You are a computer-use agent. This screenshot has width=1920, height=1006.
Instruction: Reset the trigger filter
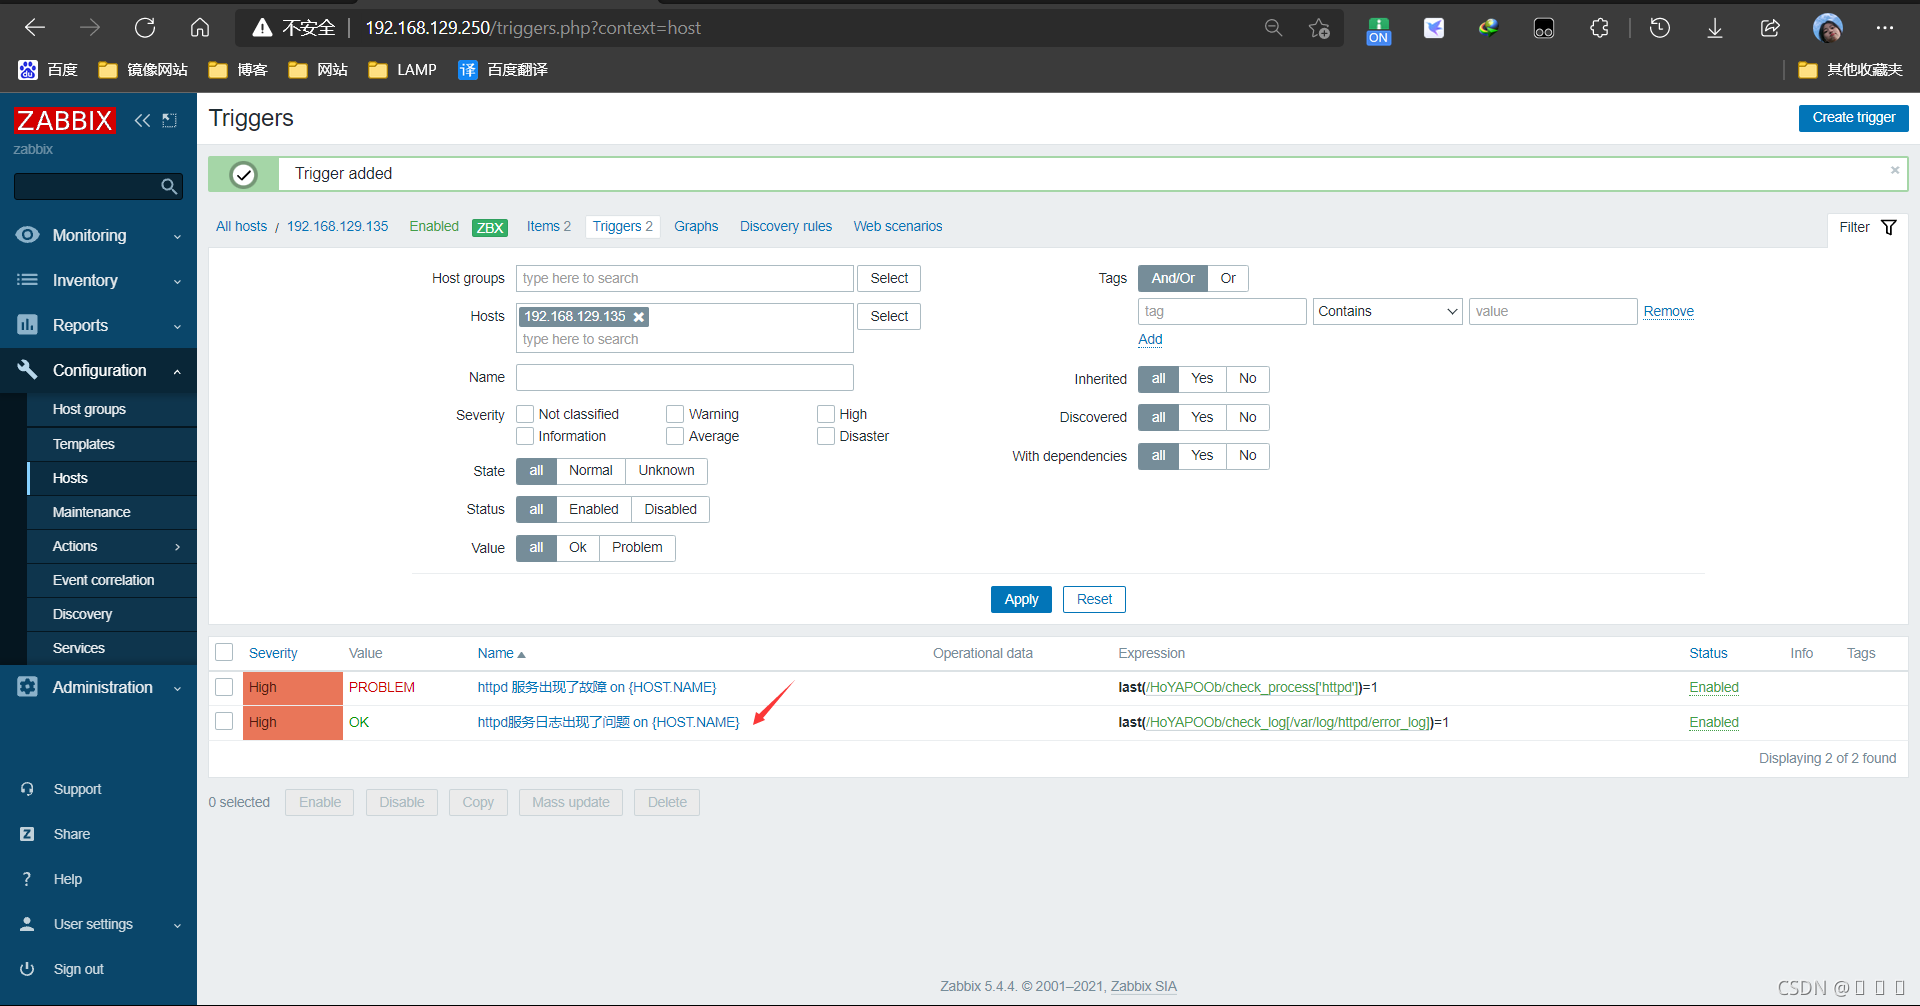pos(1094,599)
